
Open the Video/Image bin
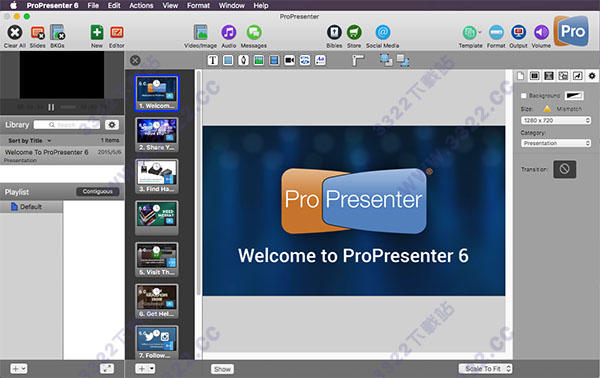point(200,33)
